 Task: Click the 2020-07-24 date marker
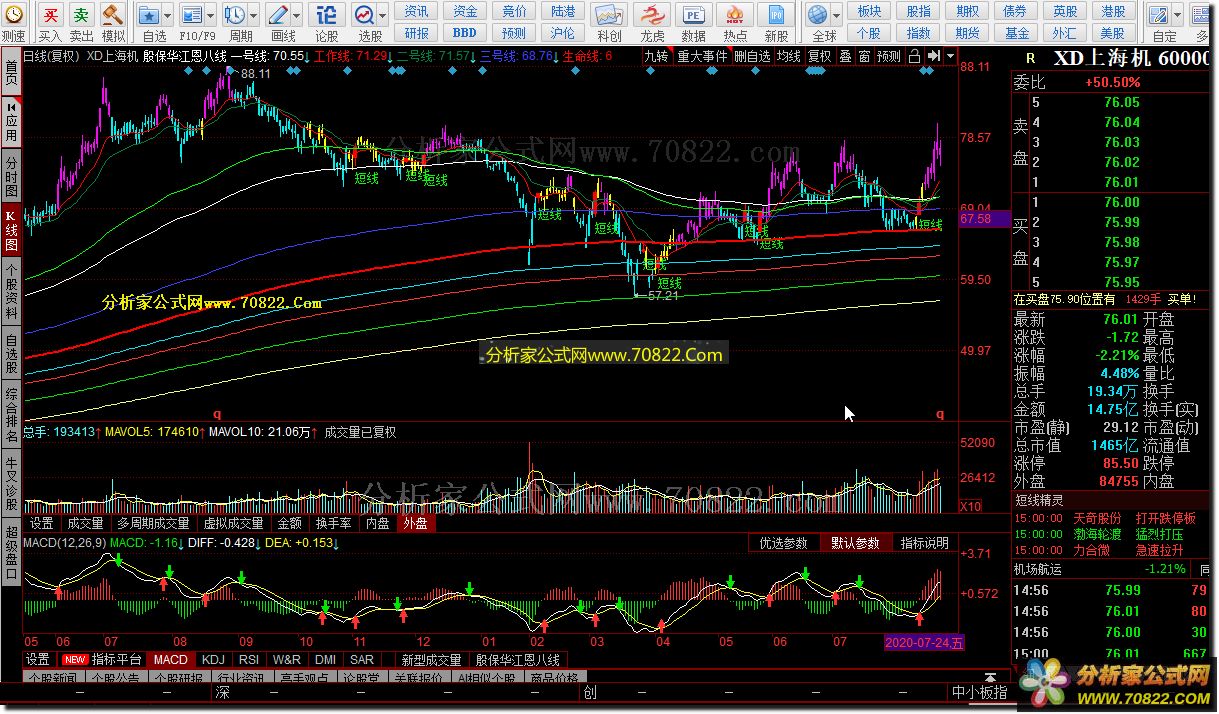pyautogui.click(x=925, y=642)
